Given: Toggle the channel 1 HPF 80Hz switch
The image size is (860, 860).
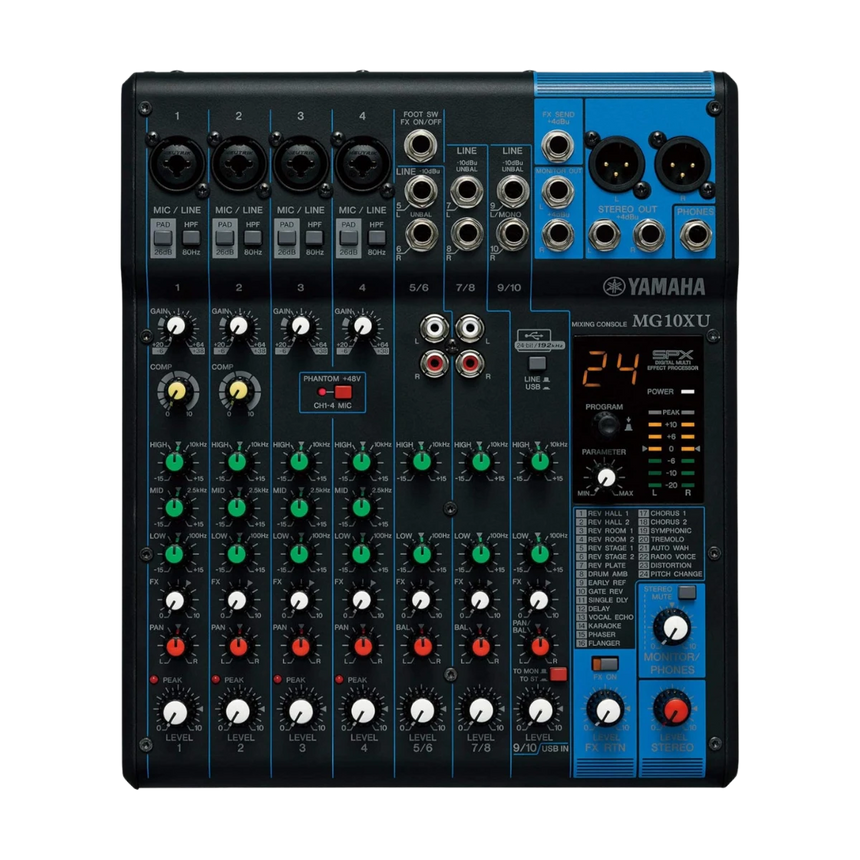Looking at the screenshot, I should click(191, 237).
